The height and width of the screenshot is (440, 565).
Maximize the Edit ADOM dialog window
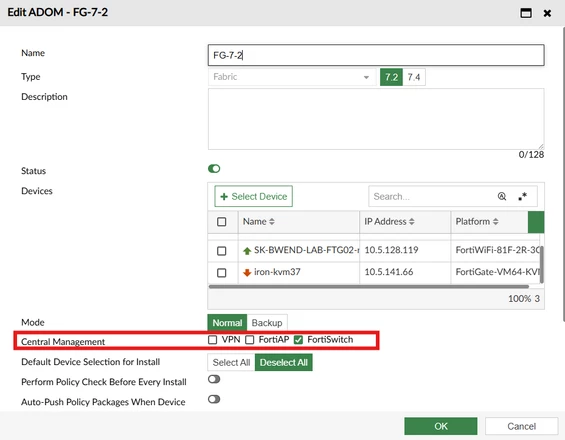pyautogui.click(x=526, y=13)
